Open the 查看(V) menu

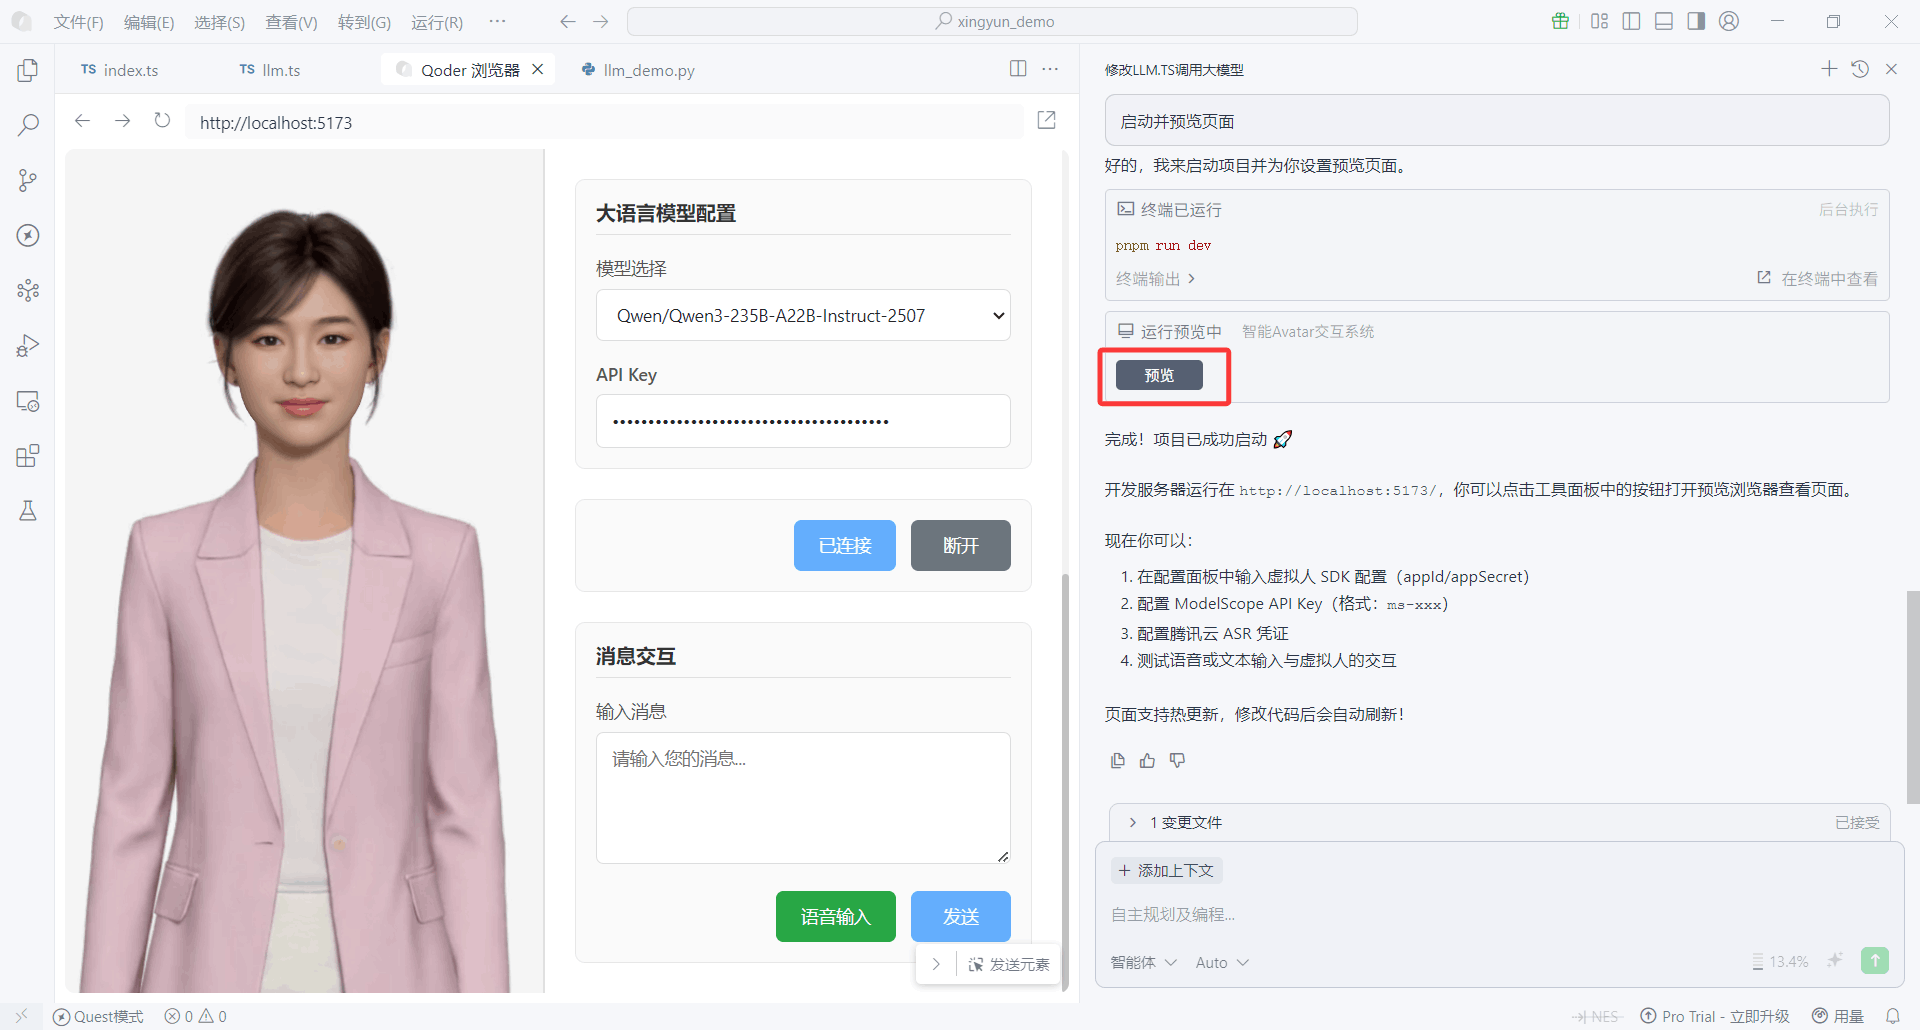pyautogui.click(x=291, y=22)
